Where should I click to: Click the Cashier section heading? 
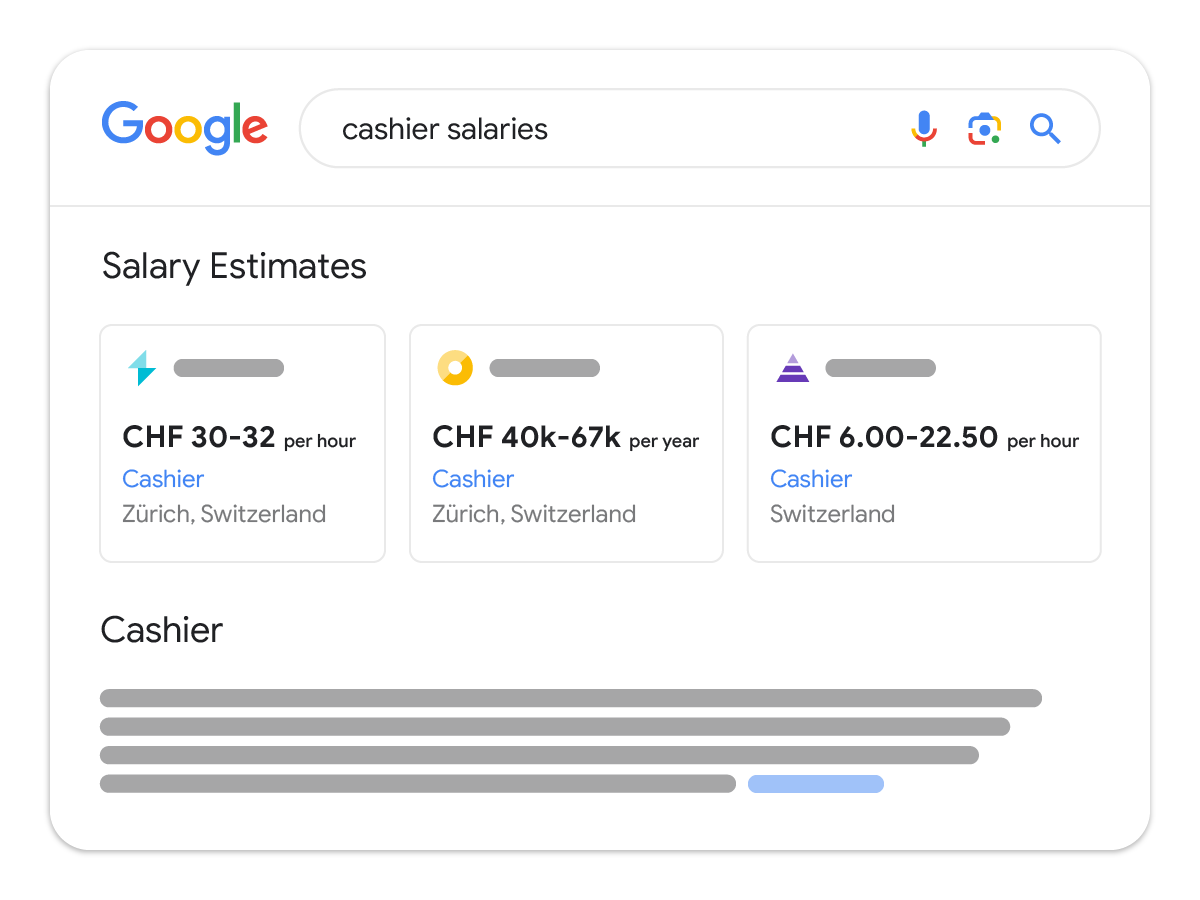(161, 630)
